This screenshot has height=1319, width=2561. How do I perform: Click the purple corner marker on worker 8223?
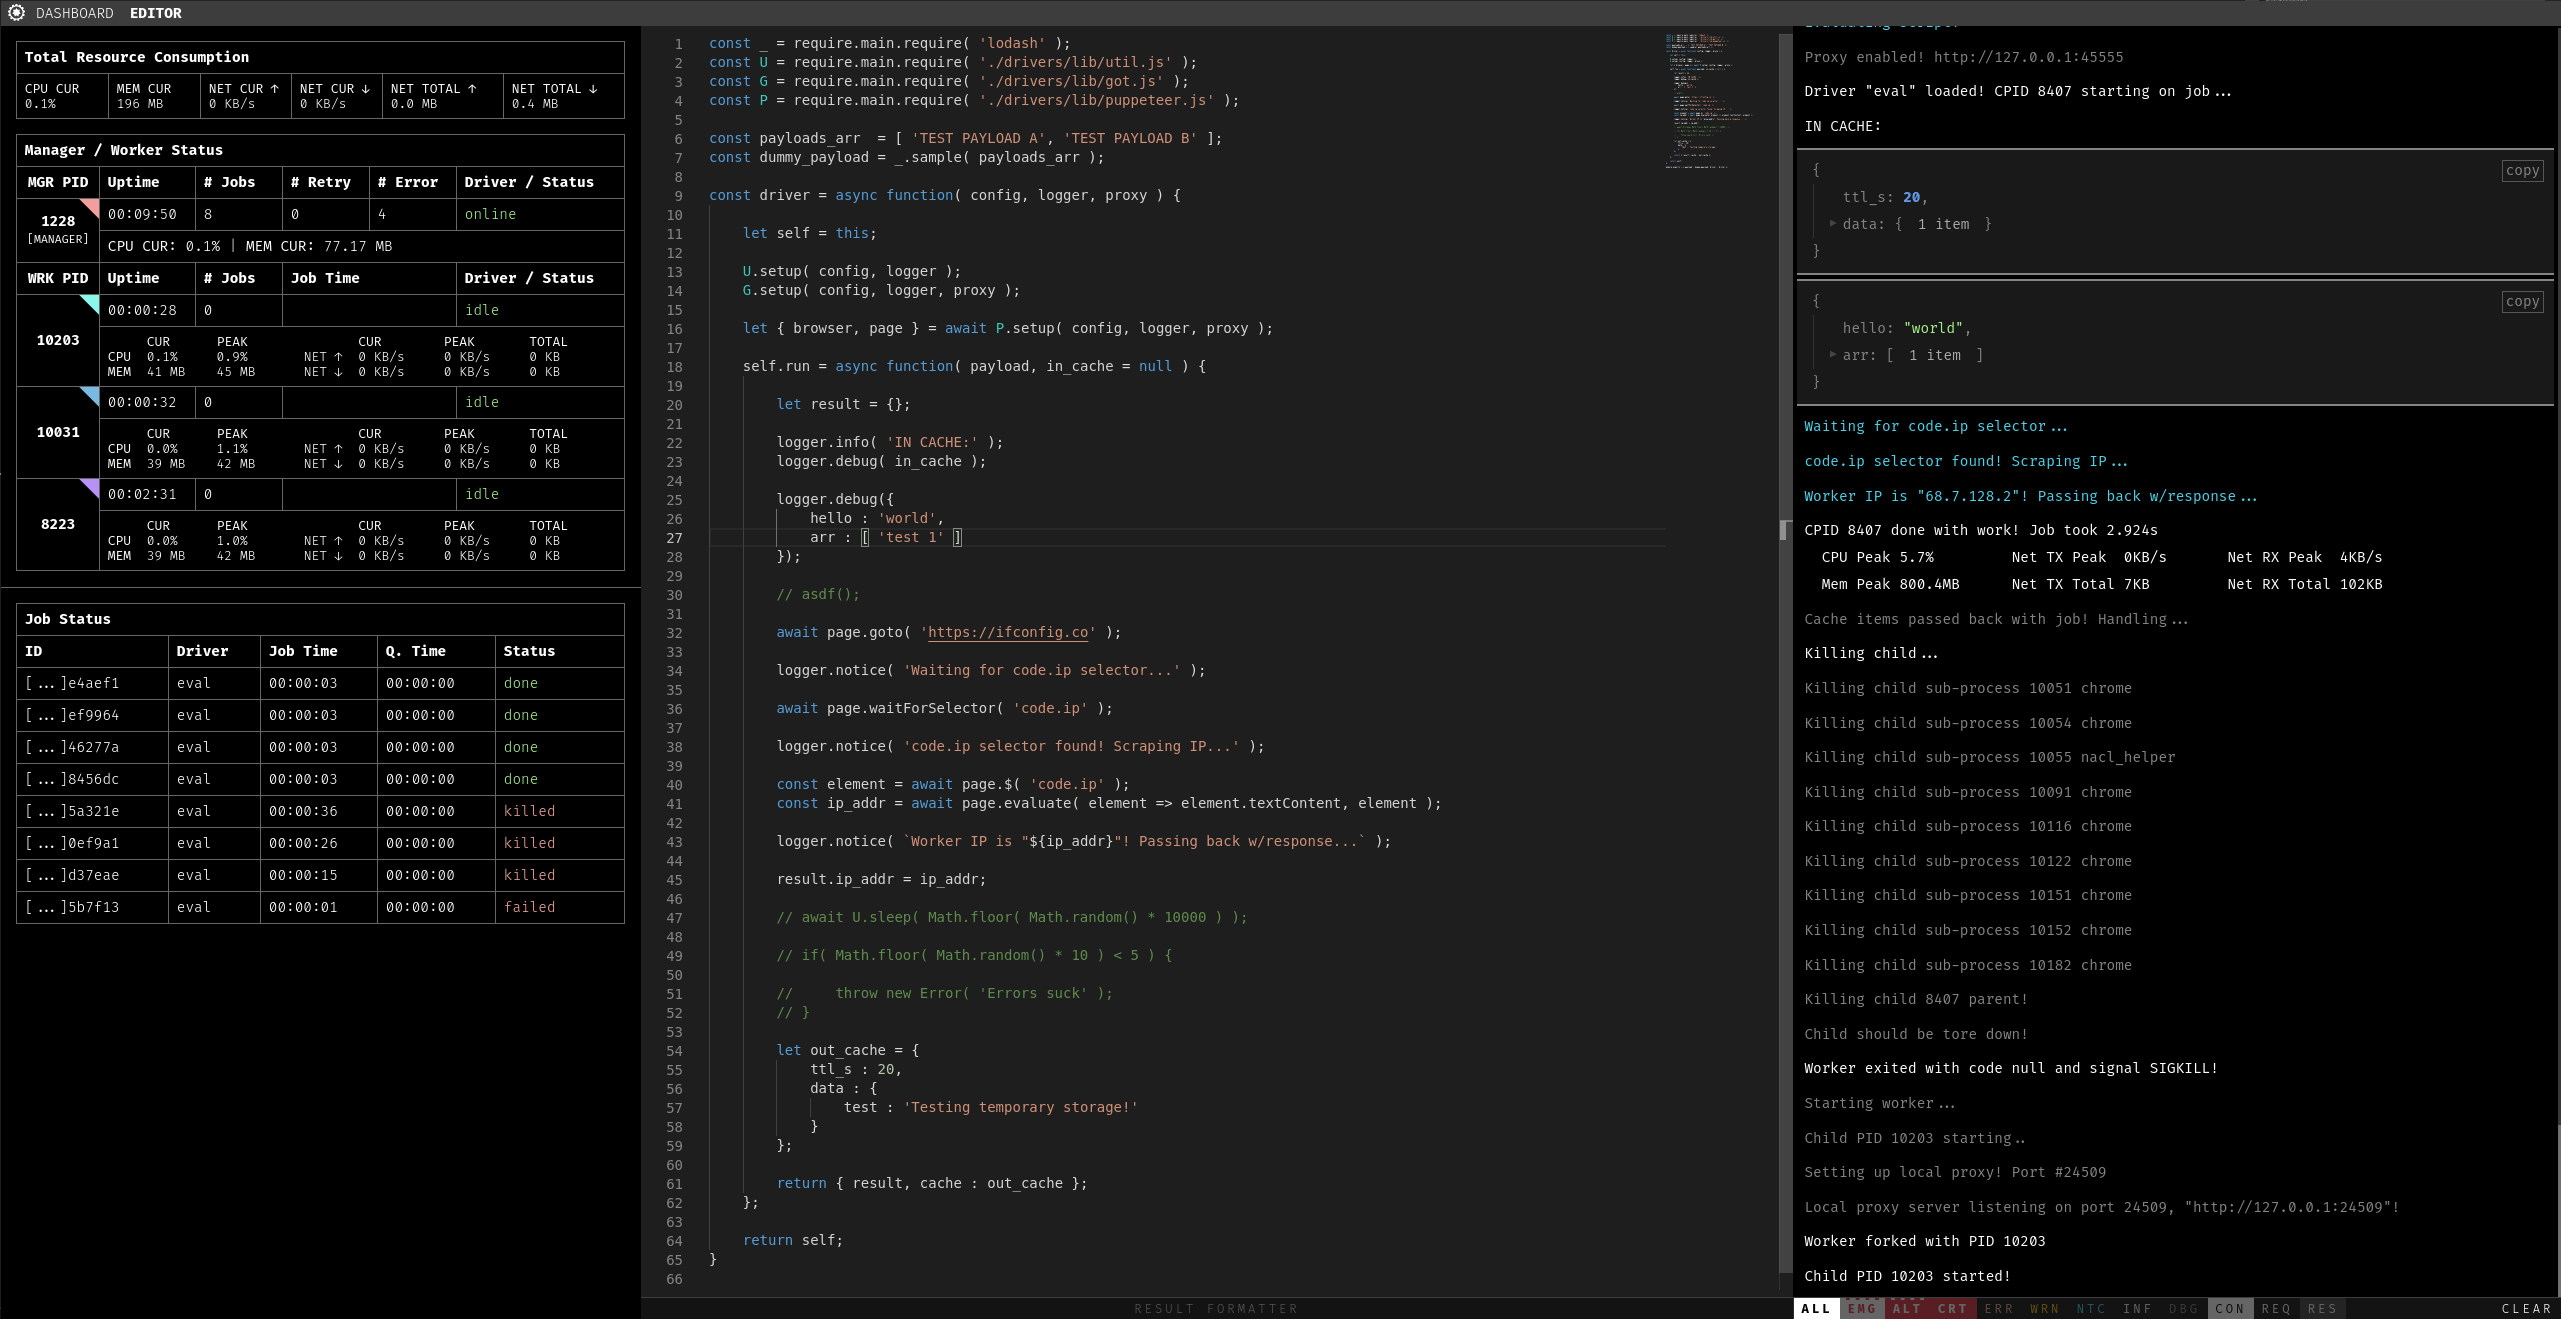(x=90, y=488)
